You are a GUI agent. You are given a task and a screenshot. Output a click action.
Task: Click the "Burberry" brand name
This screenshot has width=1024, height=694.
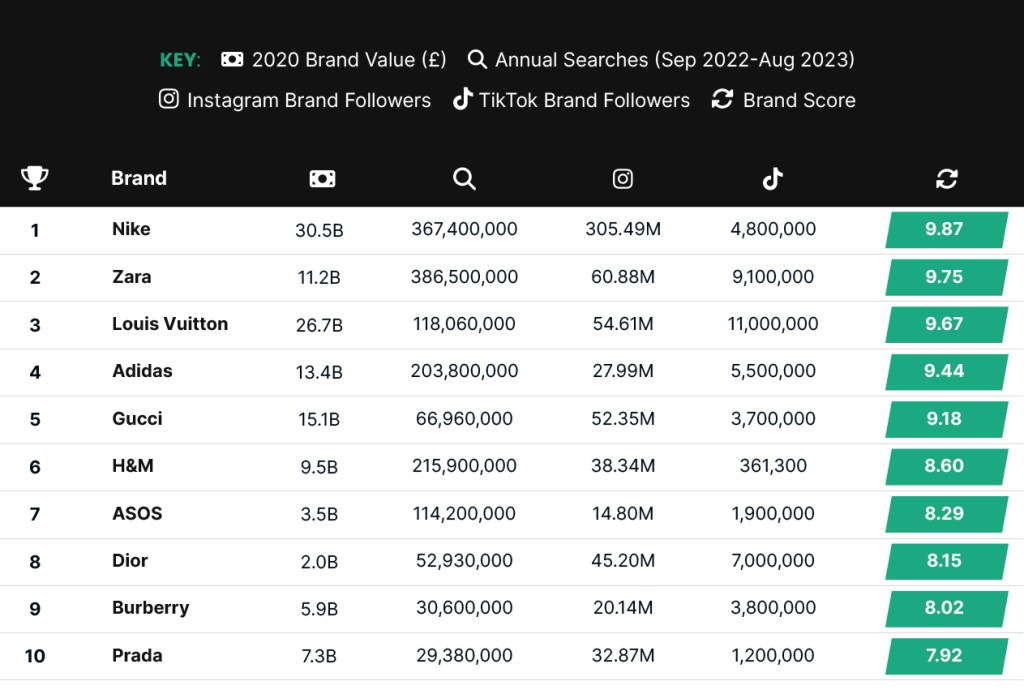point(151,608)
